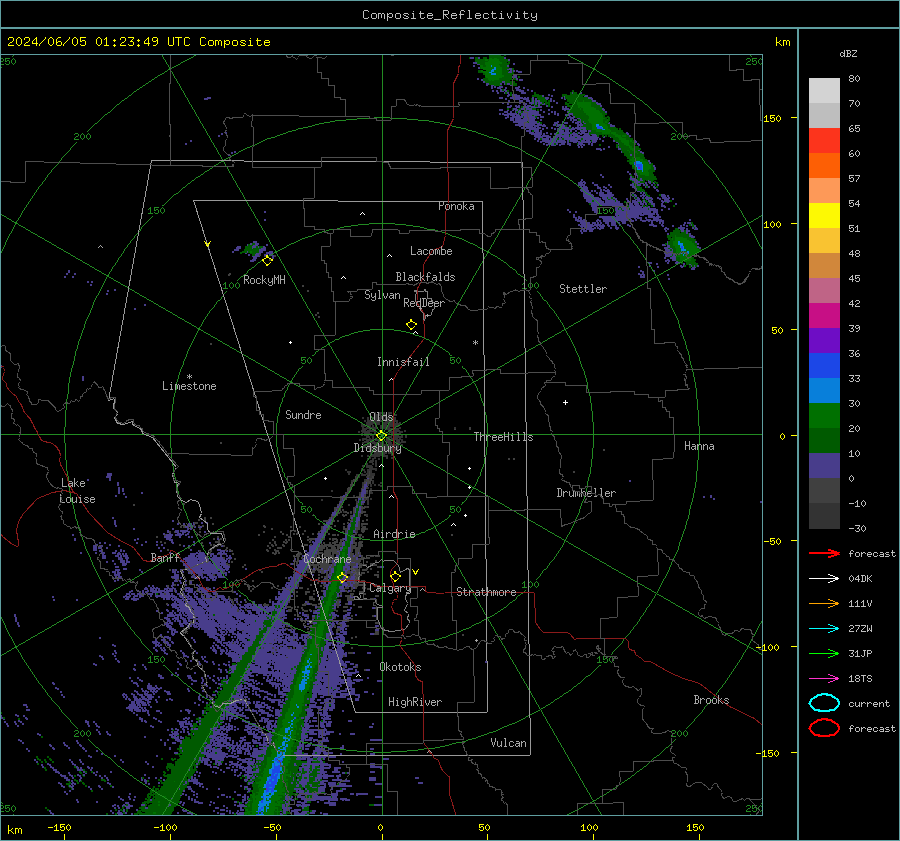Click the Hanna label
Screen dimensions: 900x841
[699, 446]
